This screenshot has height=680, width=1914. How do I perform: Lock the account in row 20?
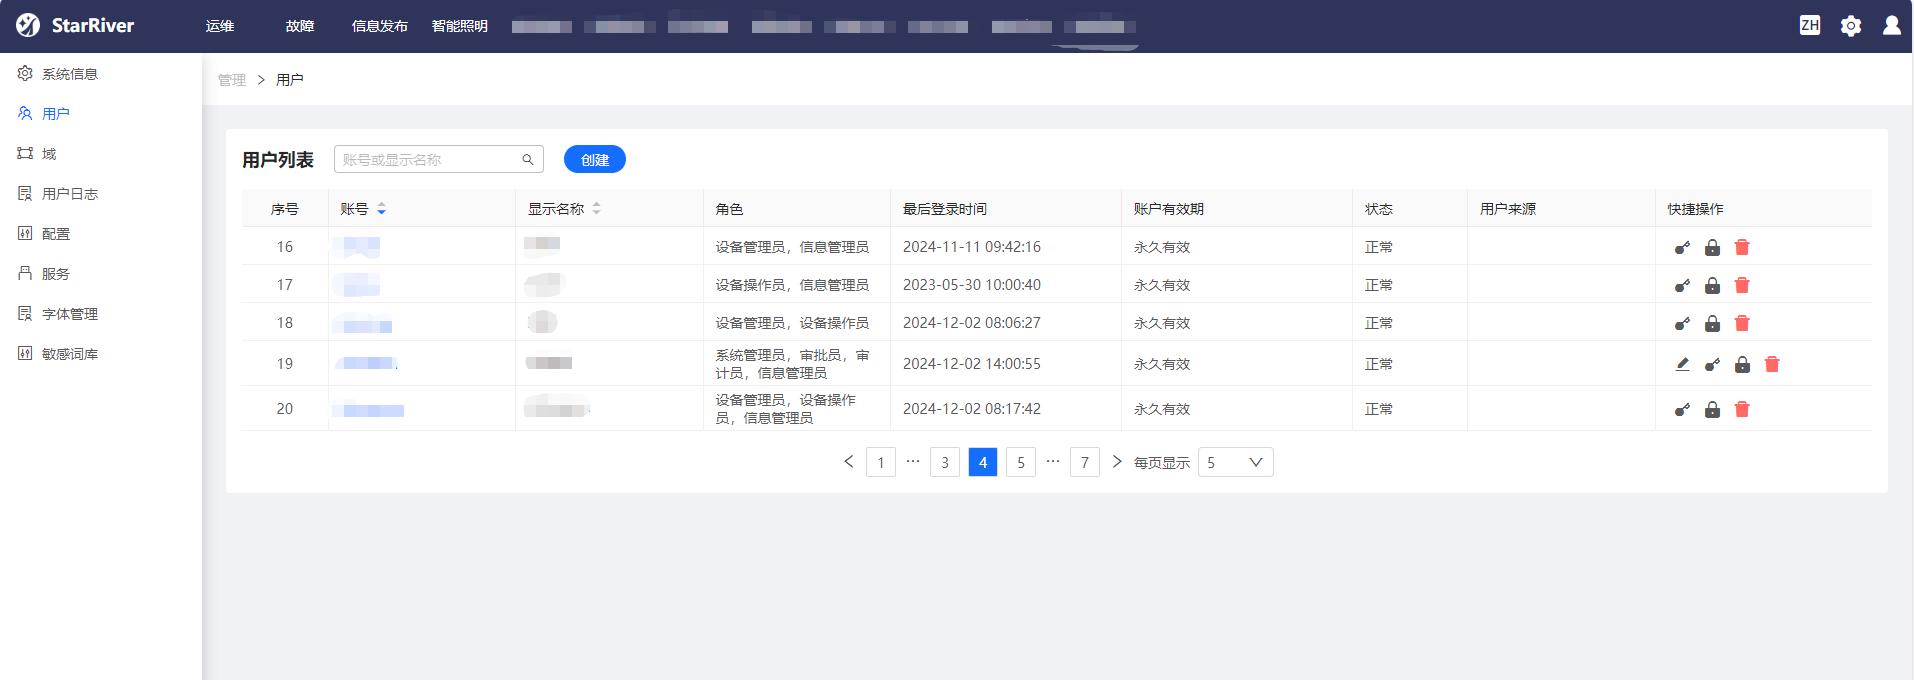1712,409
